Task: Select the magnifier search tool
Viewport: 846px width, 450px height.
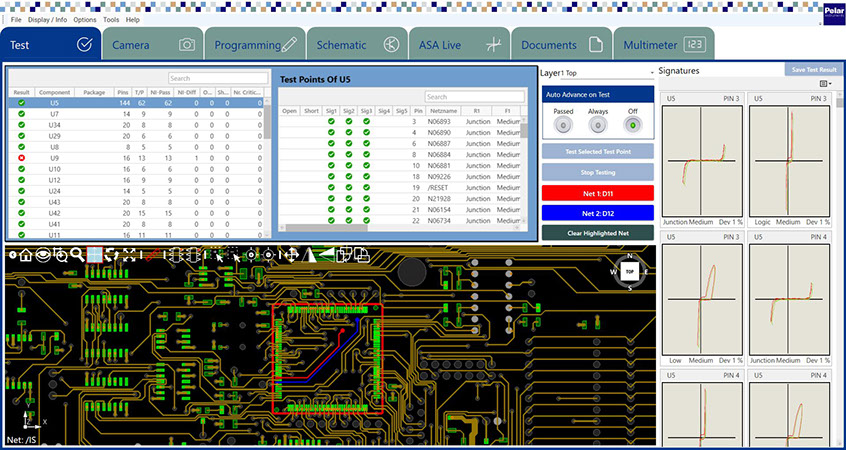Action: pyautogui.click(x=77, y=255)
